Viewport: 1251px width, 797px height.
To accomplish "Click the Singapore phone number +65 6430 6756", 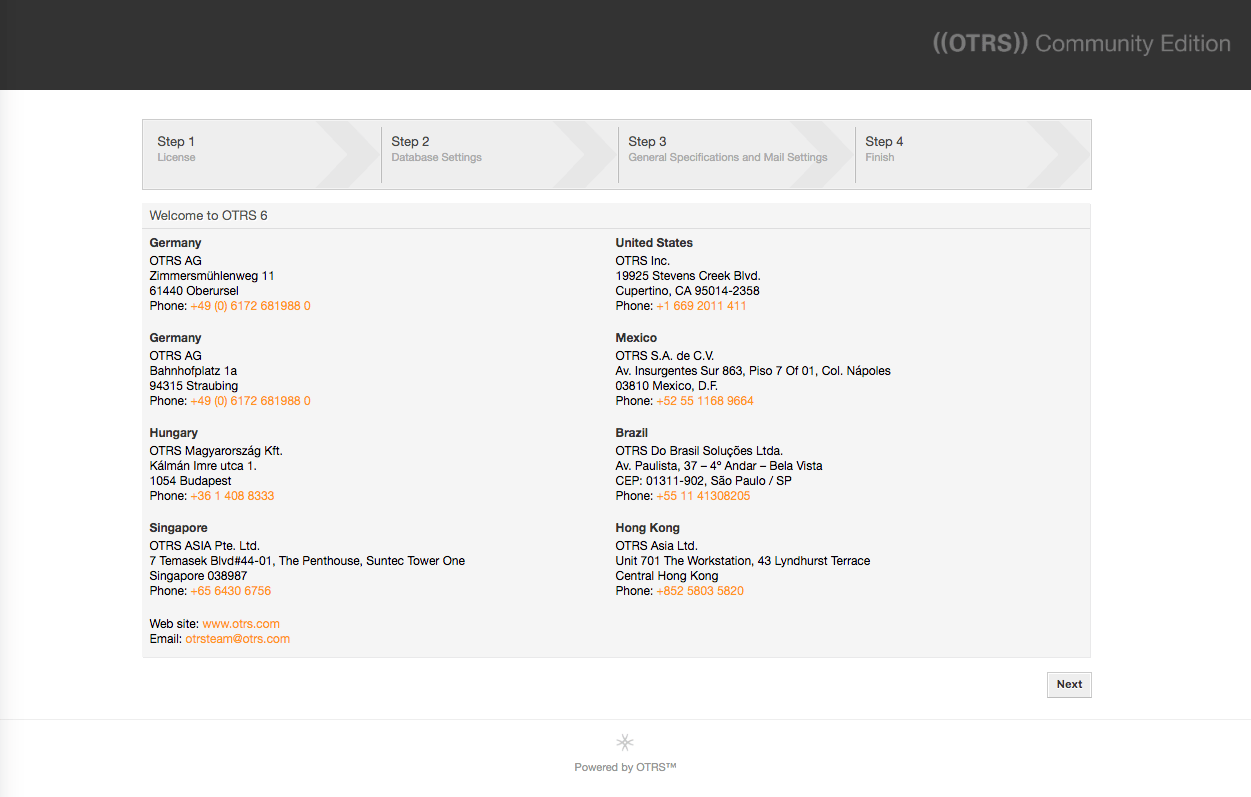I will point(231,591).
